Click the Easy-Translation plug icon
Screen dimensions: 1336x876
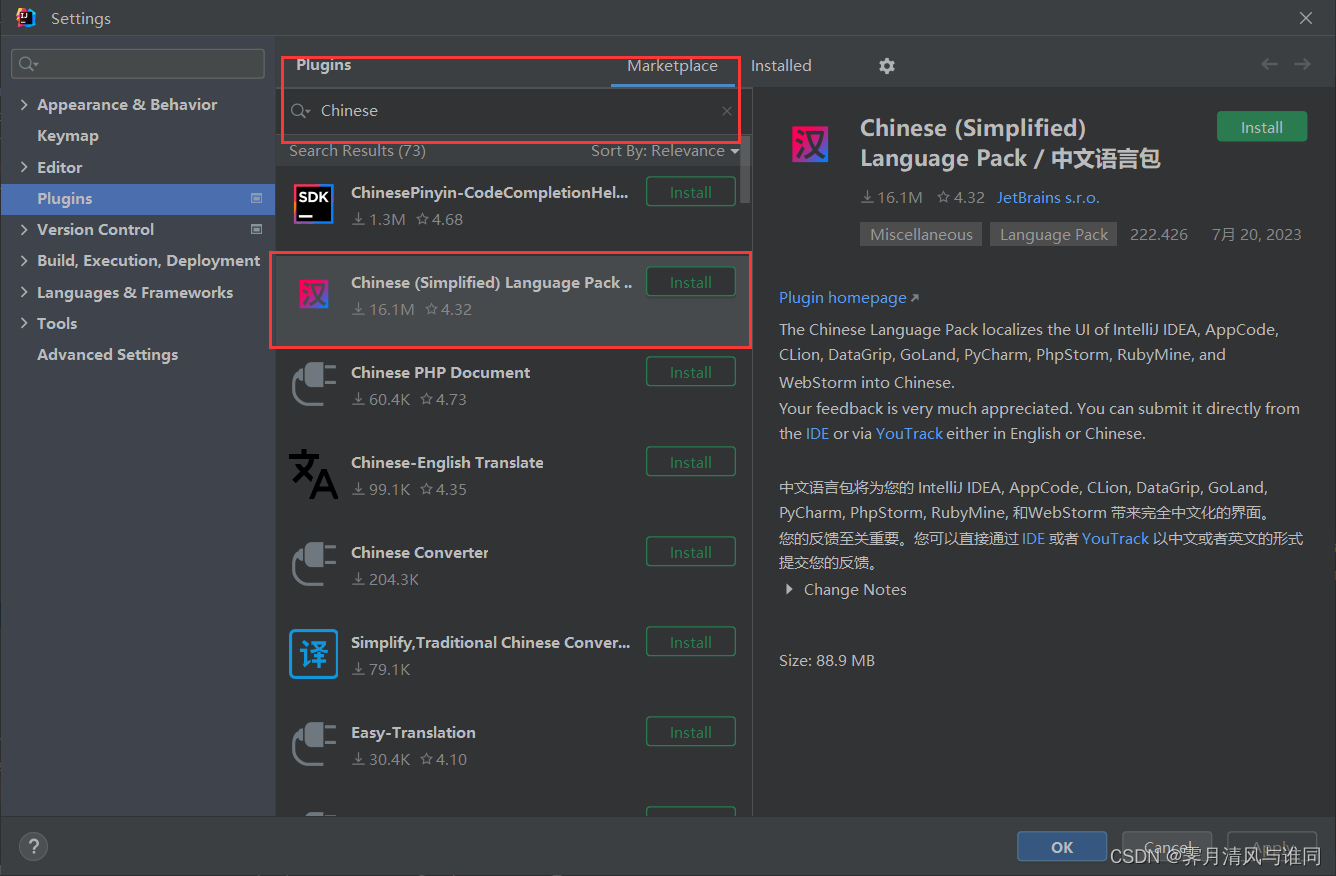click(x=314, y=744)
